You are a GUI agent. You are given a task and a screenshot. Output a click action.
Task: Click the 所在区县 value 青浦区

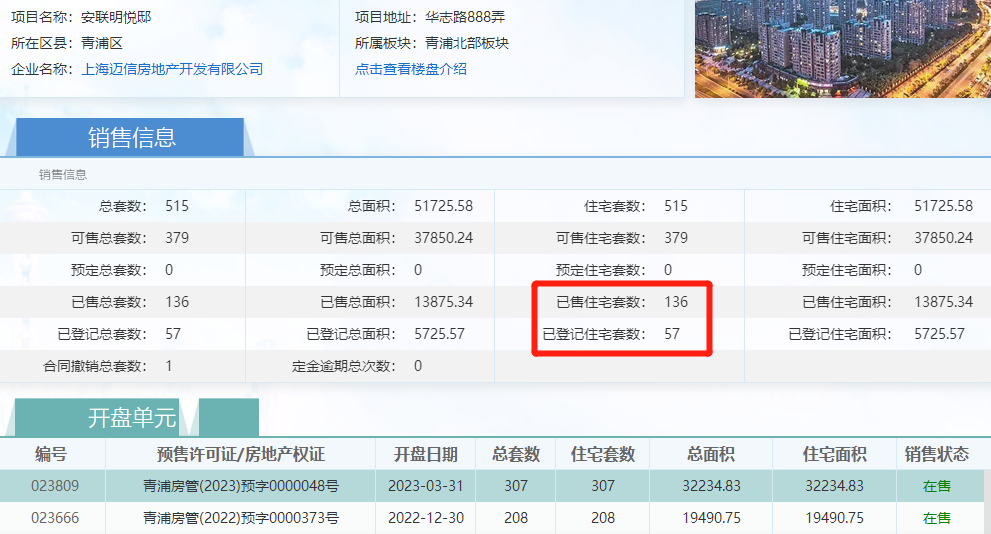(102, 43)
